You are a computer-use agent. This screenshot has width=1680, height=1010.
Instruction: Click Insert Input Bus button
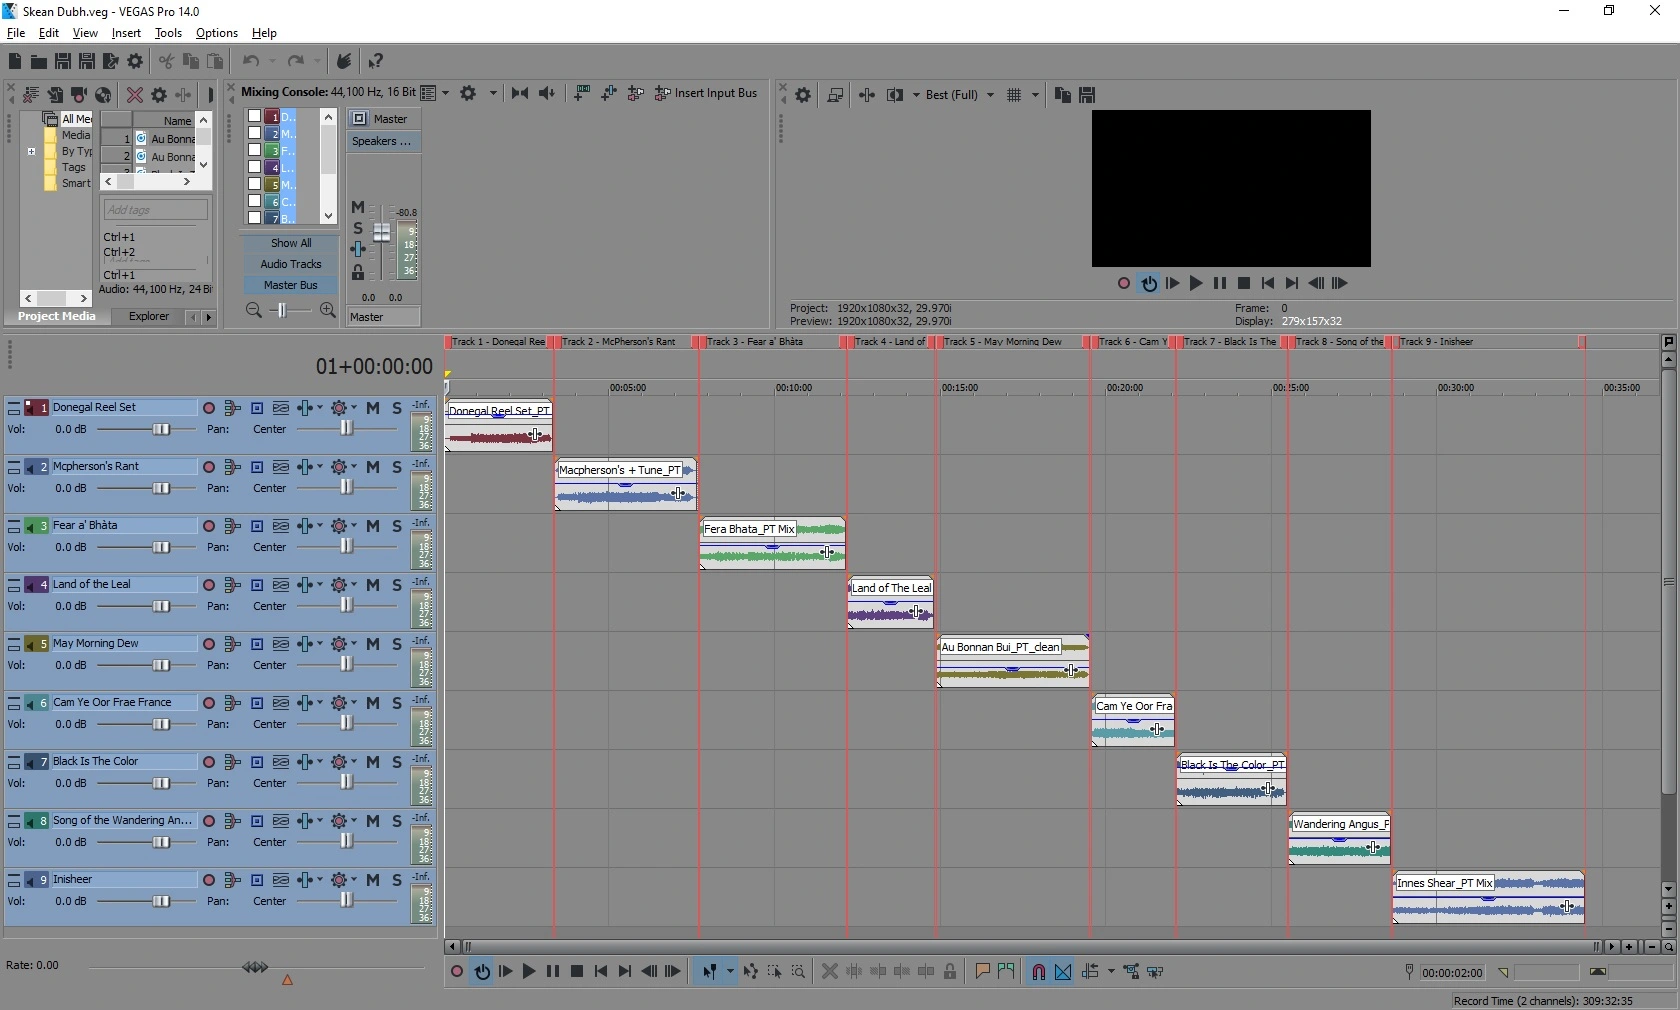point(706,93)
